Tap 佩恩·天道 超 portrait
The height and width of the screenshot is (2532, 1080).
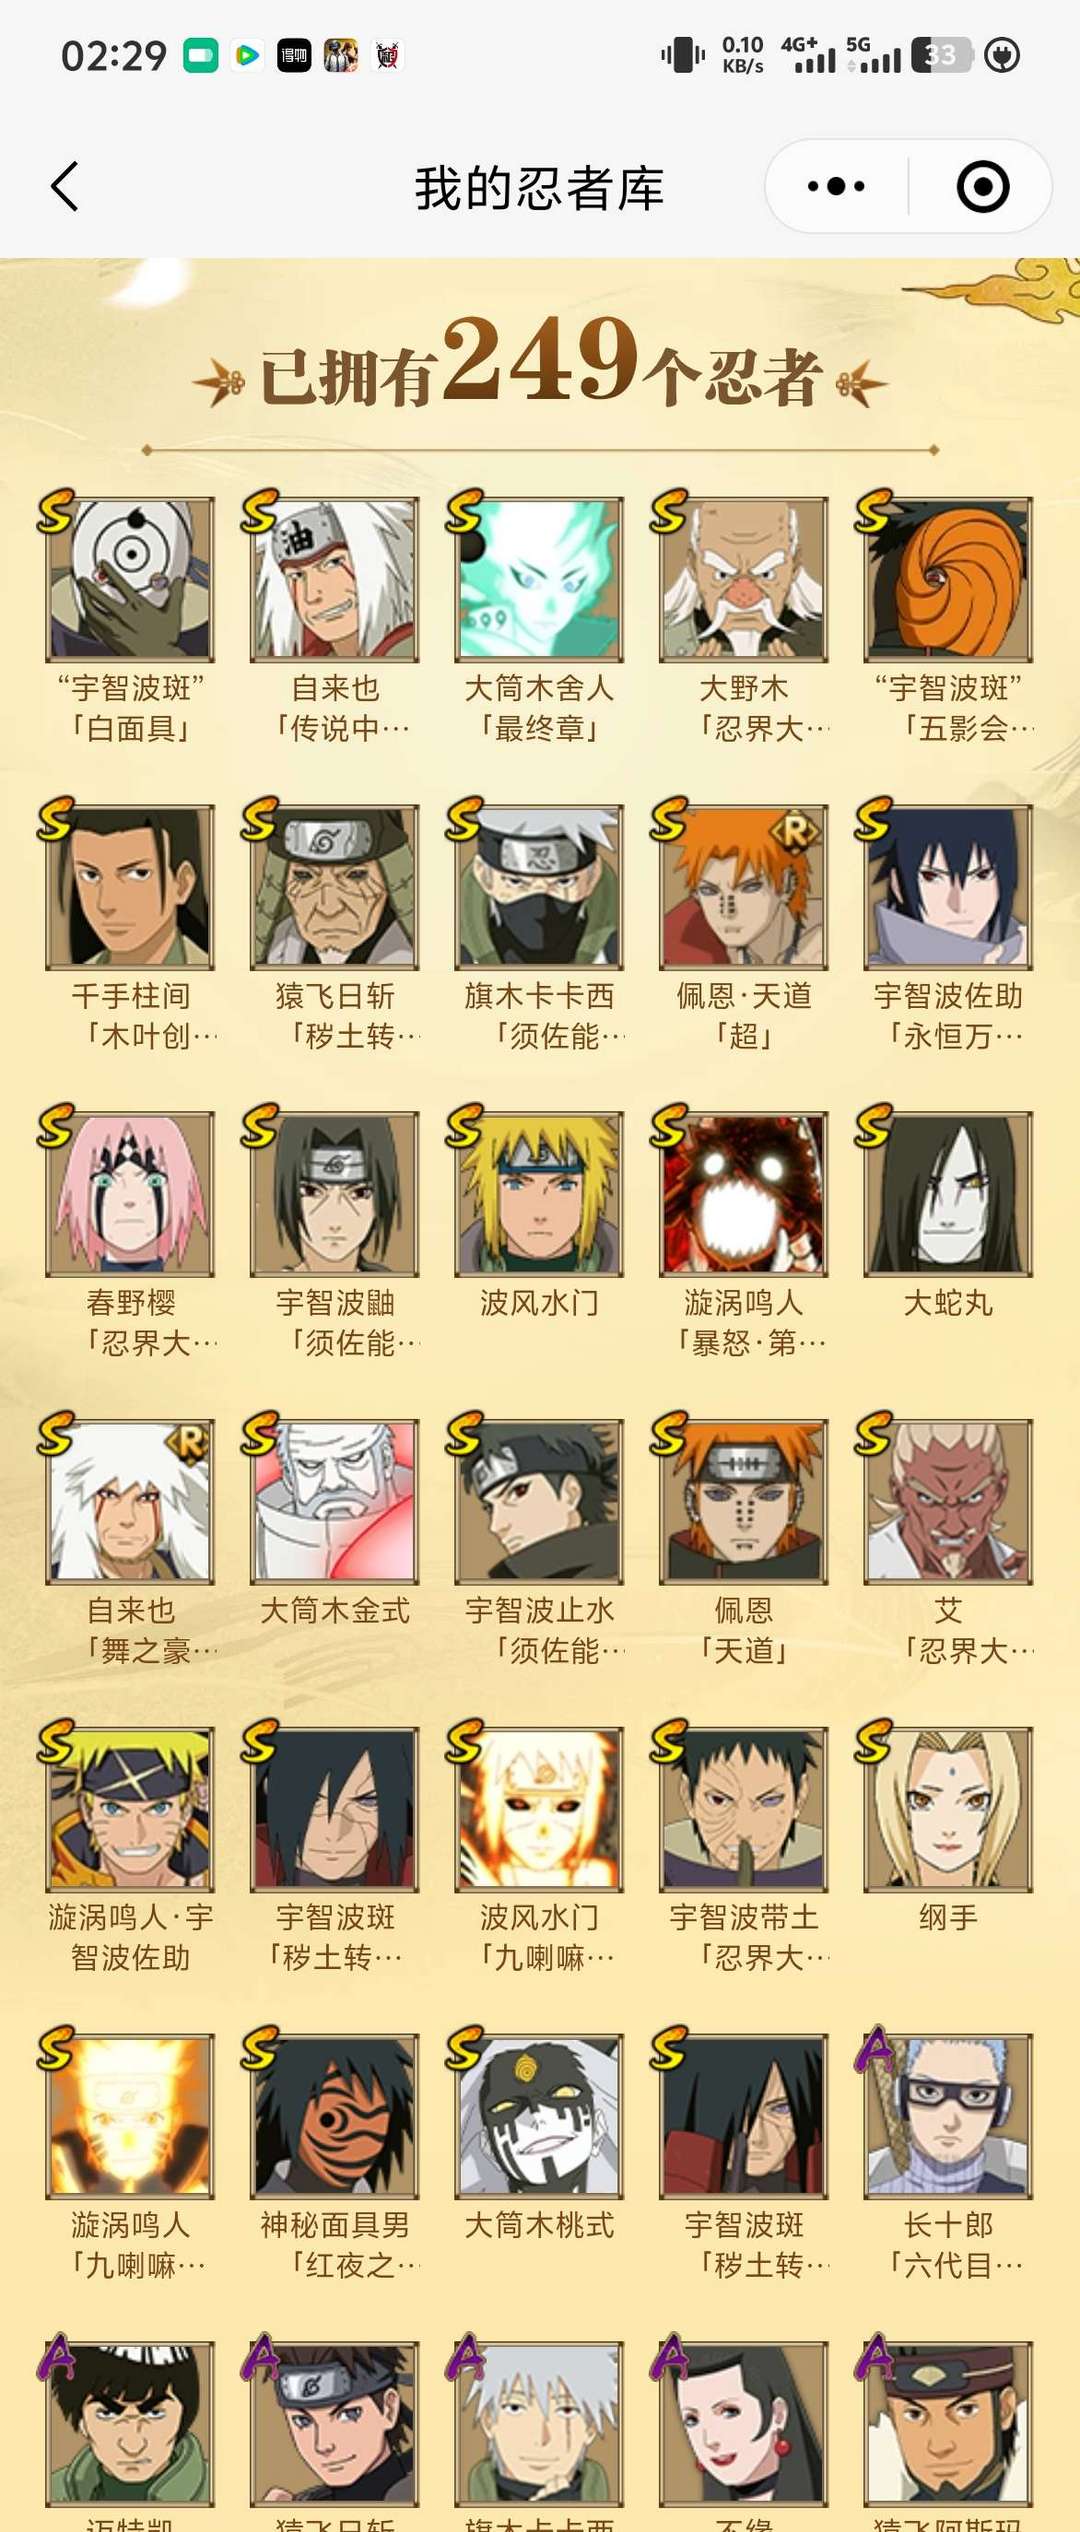point(743,887)
